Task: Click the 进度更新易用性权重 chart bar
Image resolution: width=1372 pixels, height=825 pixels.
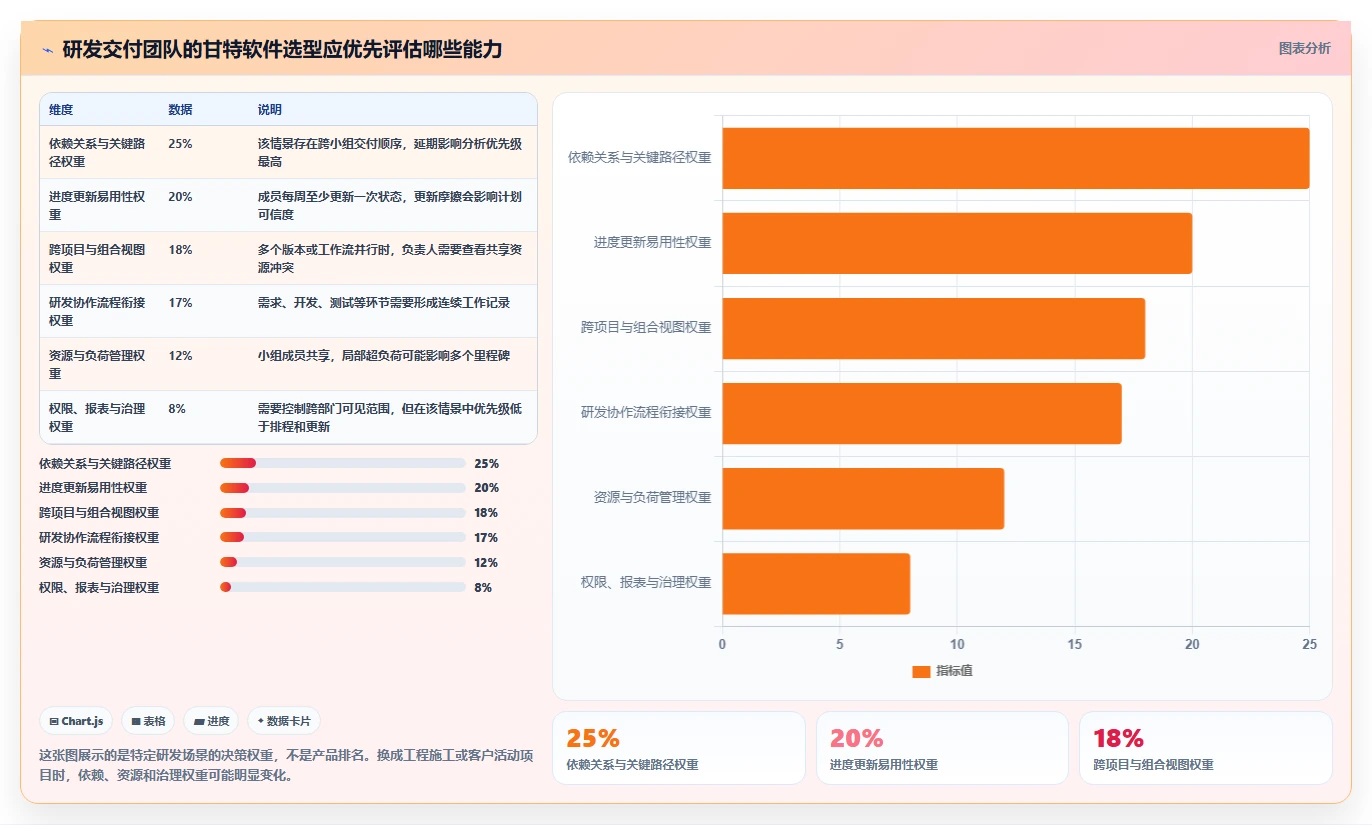Action: coord(957,243)
